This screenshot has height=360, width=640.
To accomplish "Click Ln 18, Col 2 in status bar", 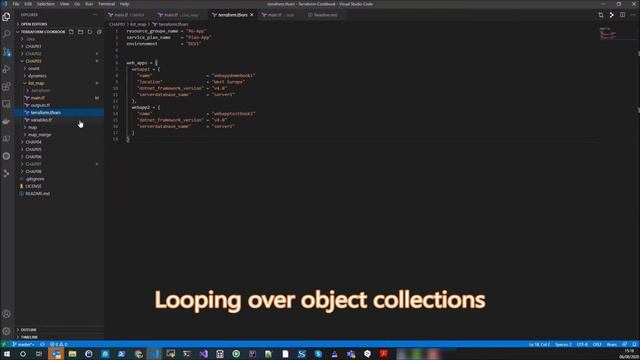I will 539,344.
